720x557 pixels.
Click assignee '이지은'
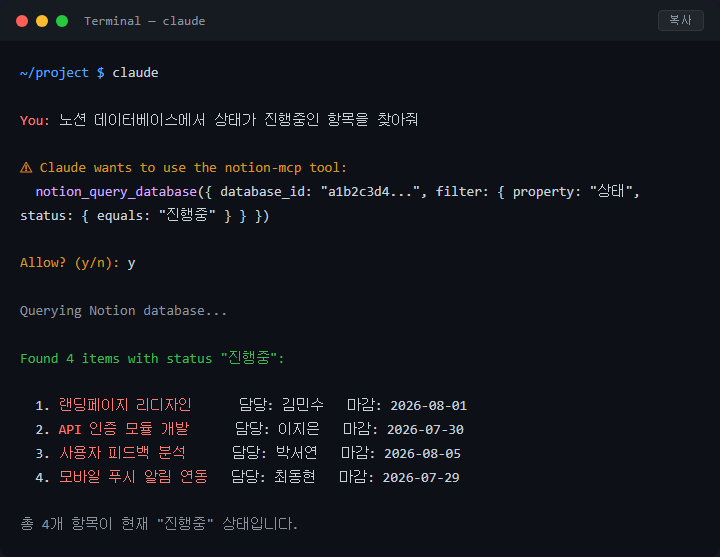coord(299,429)
